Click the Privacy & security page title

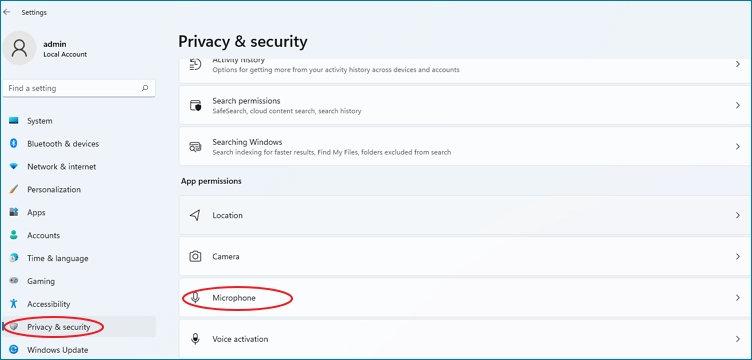243,41
